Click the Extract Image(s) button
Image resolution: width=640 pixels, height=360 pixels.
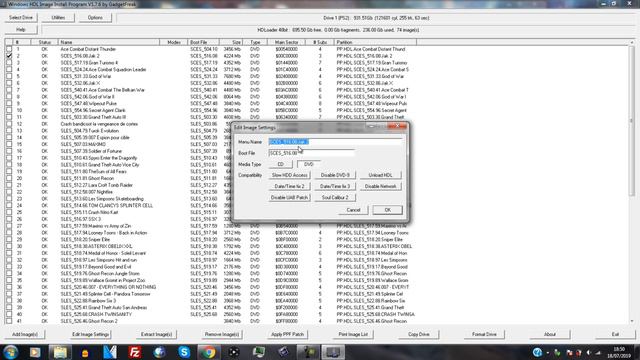click(156, 334)
